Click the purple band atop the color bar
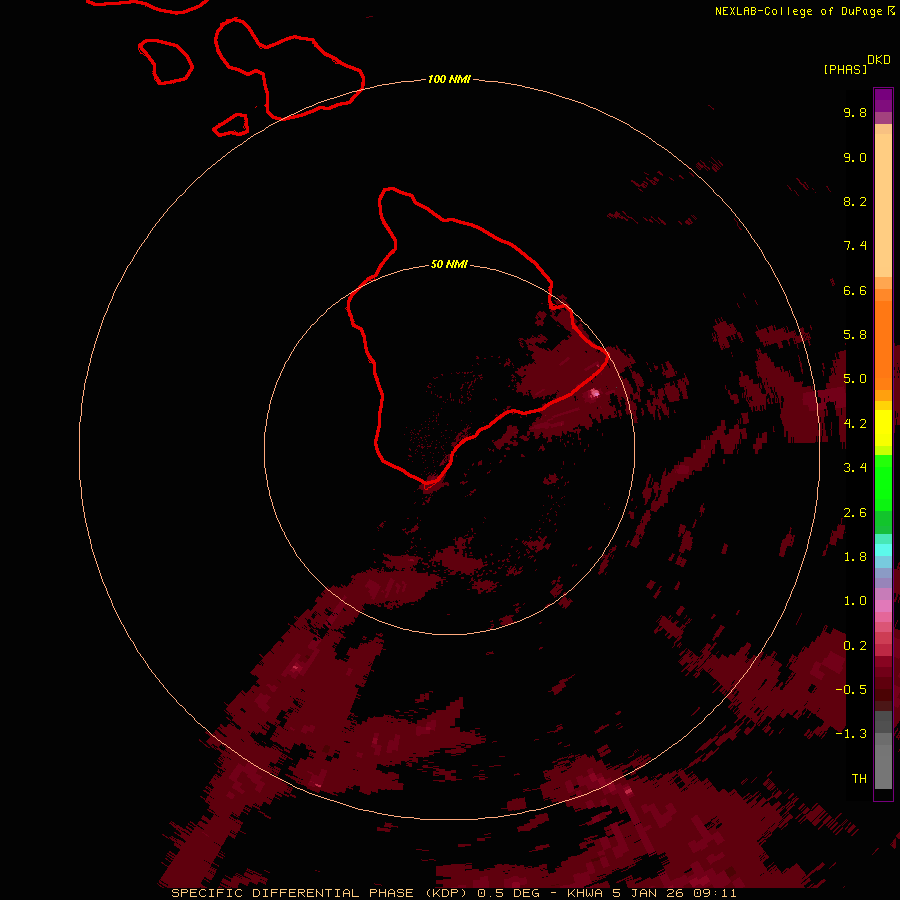This screenshot has height=900, width=900. [883, 100]
